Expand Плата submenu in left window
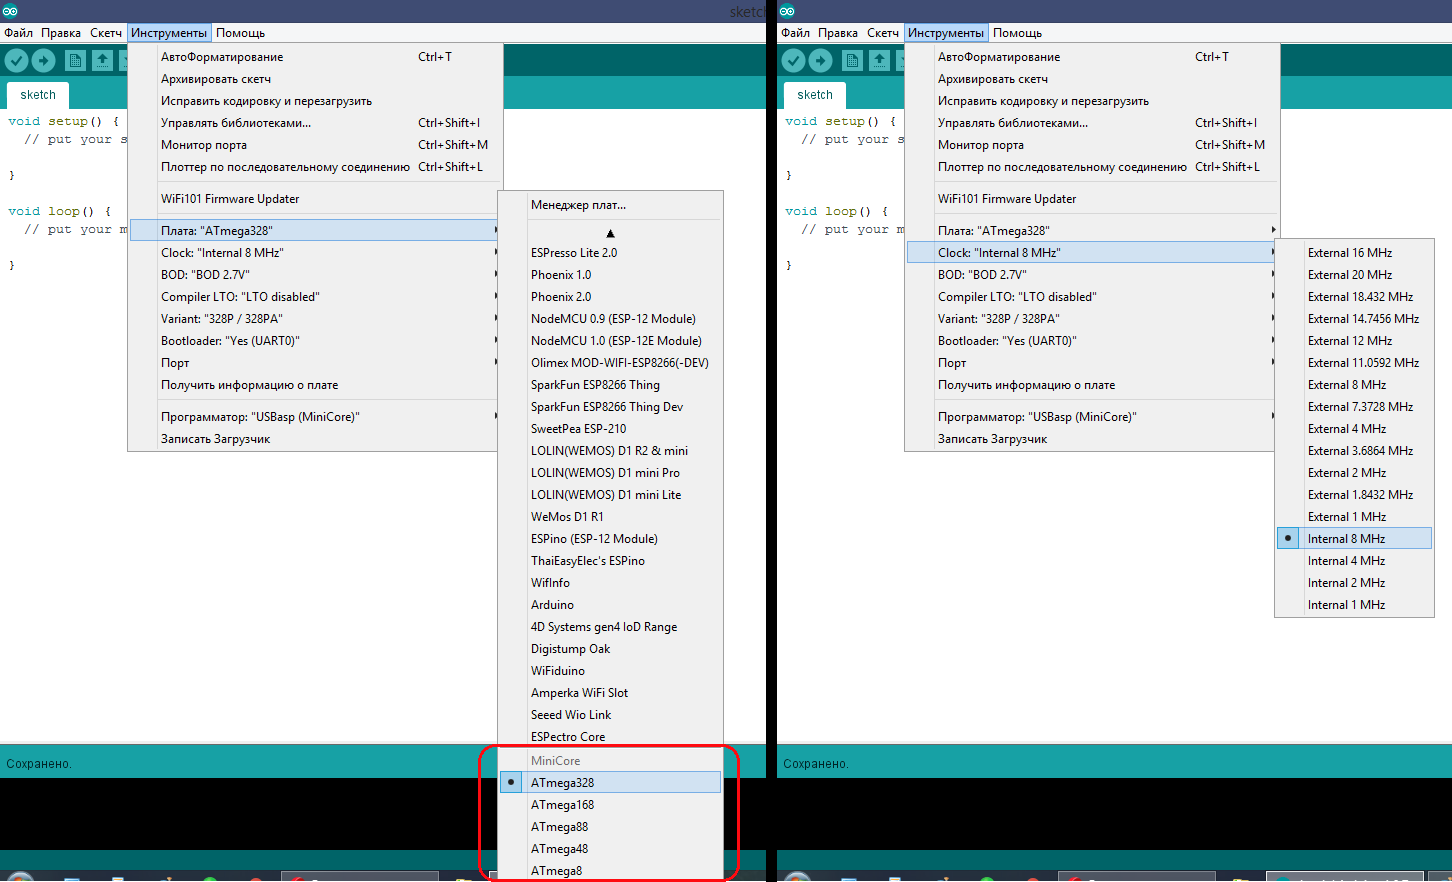Image resolution: width=1452 pixels, height=882 pixels. click(315, 231)
